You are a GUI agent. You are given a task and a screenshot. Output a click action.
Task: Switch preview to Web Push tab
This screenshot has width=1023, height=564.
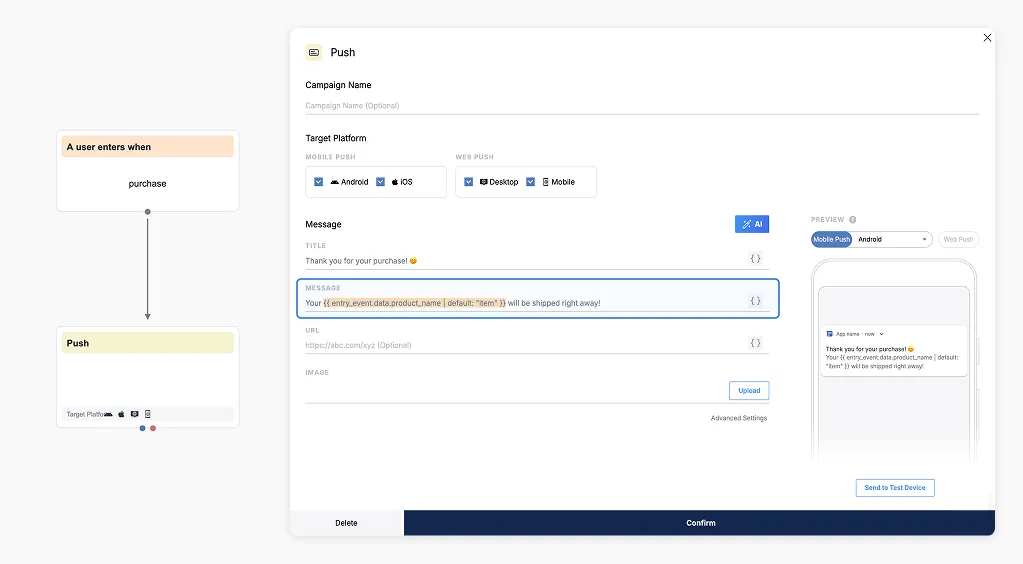958,240
